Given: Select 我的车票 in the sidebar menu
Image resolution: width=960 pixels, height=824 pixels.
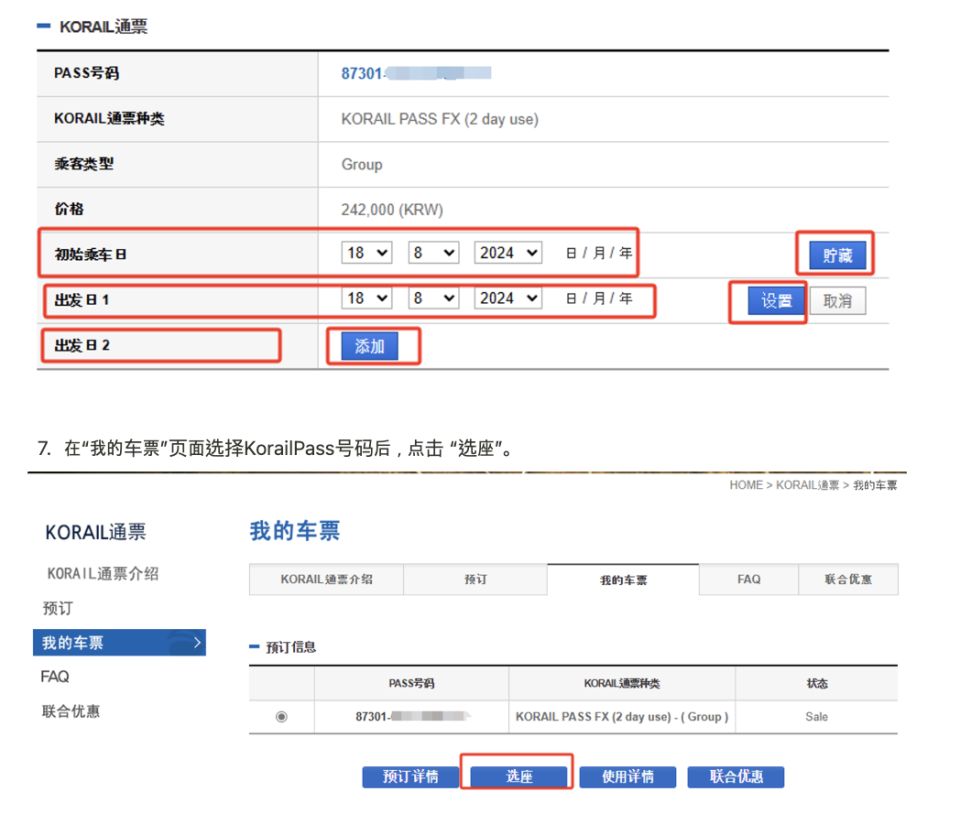Looking at the screenshot, I should [x=119, y=643].
